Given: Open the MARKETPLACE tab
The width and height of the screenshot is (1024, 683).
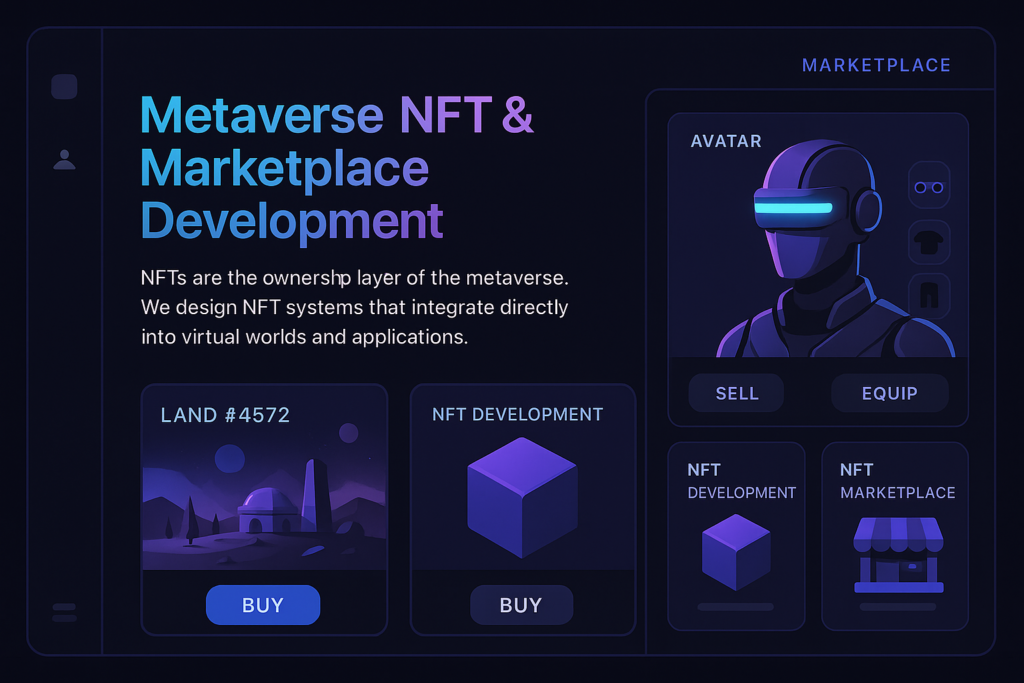Looking at the screenshot, I should [x=876, y=66].
